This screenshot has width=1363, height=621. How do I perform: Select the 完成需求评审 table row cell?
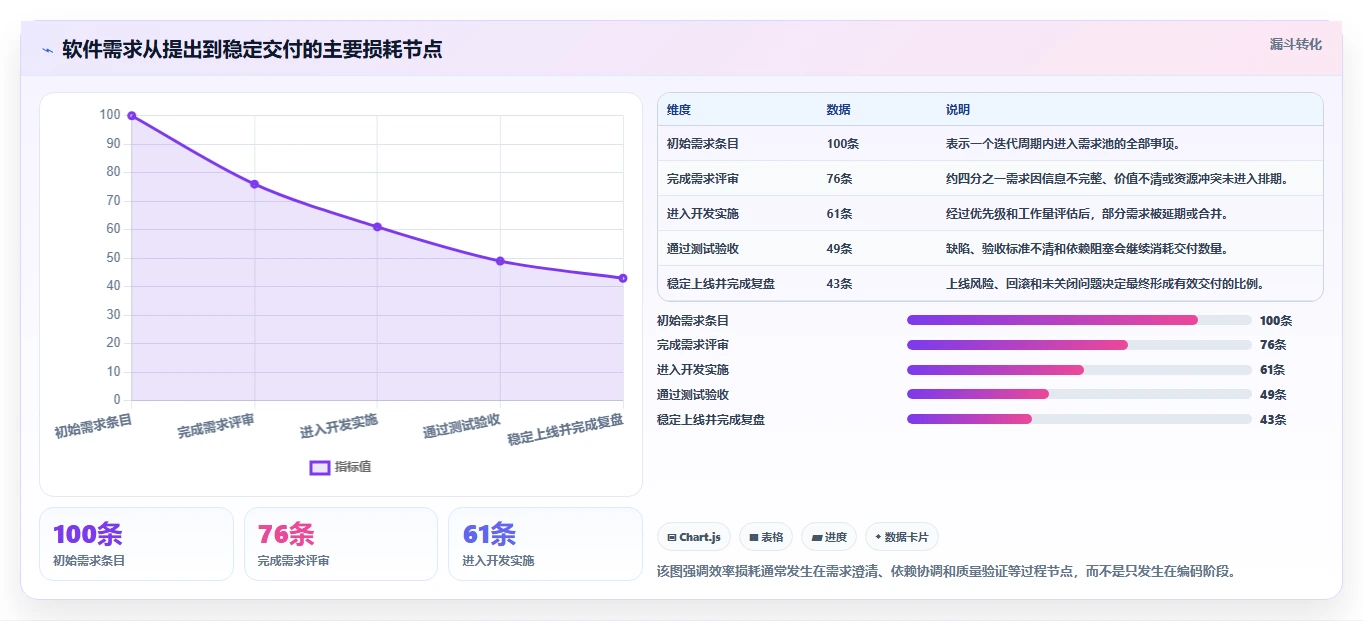coord(703,179)
